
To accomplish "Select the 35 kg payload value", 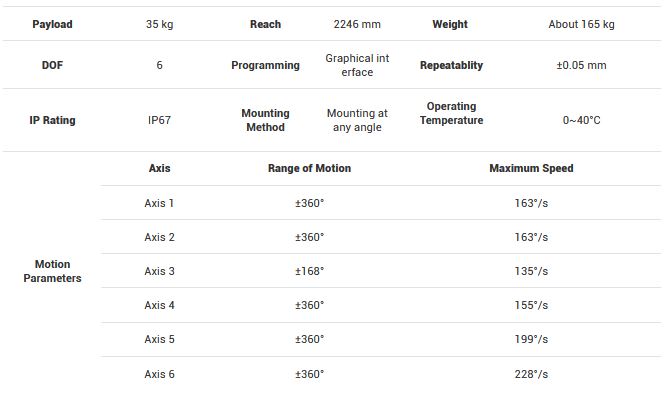I will click(159, 24).
